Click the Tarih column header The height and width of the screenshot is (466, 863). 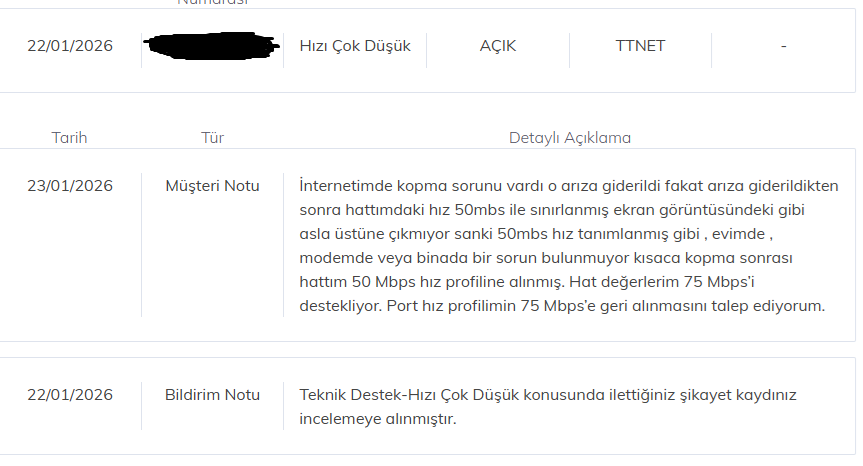[x=69, y=138]
